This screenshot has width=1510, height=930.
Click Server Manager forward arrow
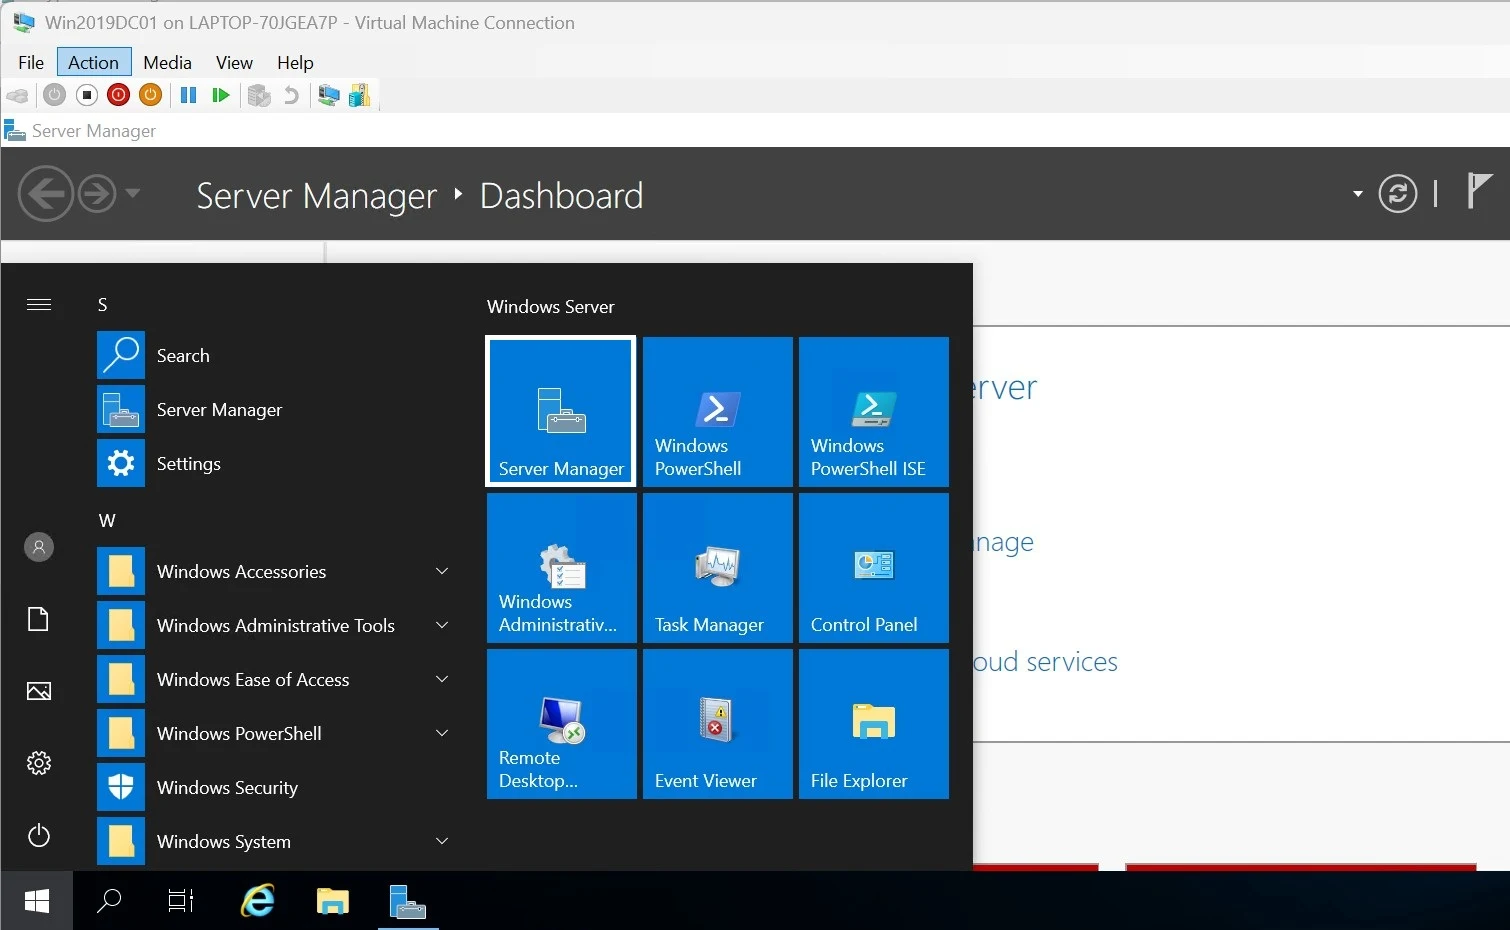[97, 193]
